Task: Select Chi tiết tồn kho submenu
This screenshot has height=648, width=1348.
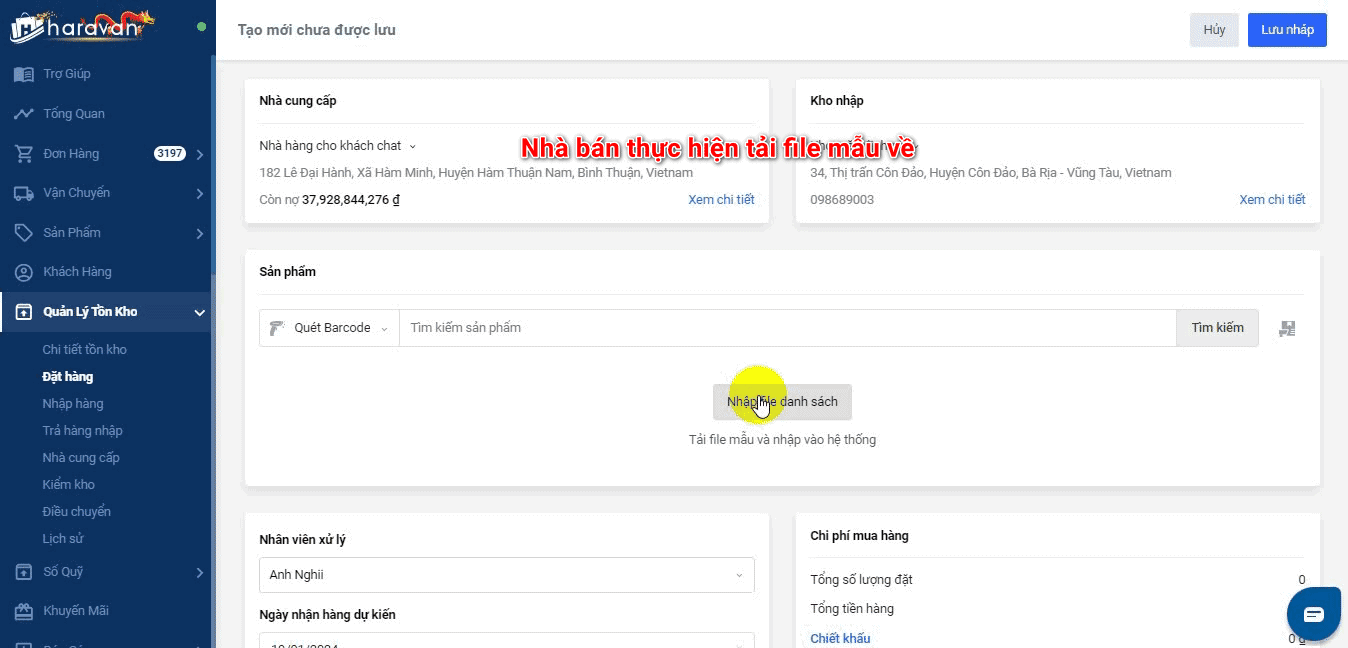Action: click(x=84, y=350)
